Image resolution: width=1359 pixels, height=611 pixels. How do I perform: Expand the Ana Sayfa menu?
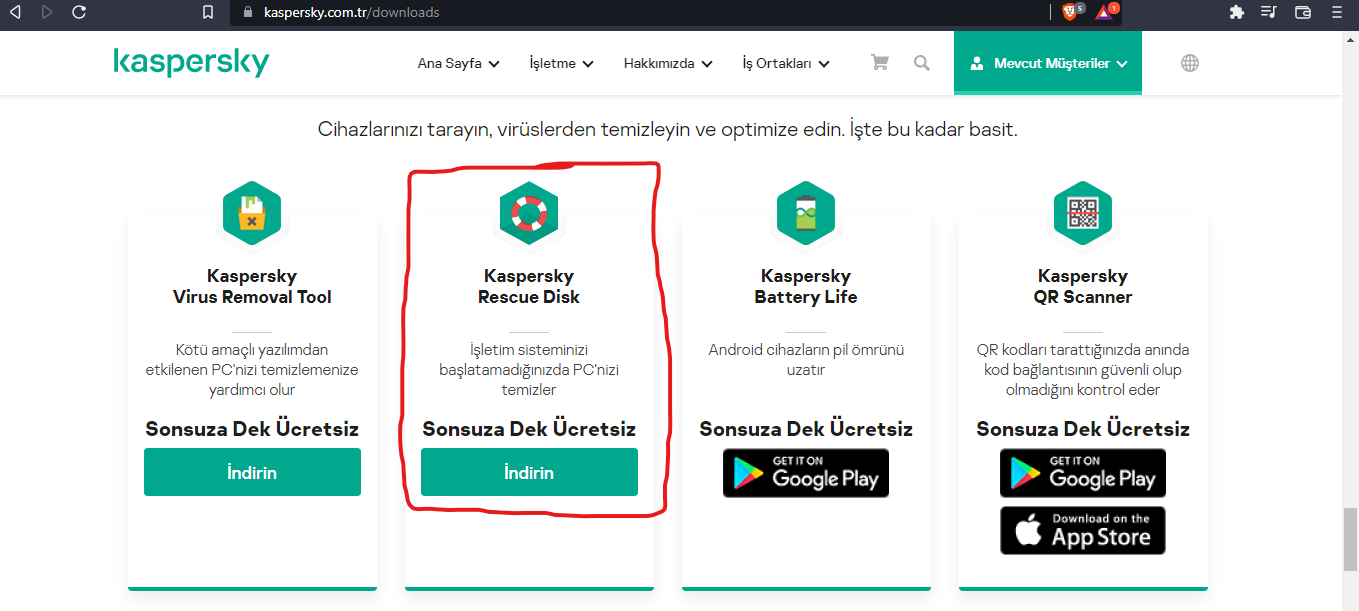click(x=457, y=63)
